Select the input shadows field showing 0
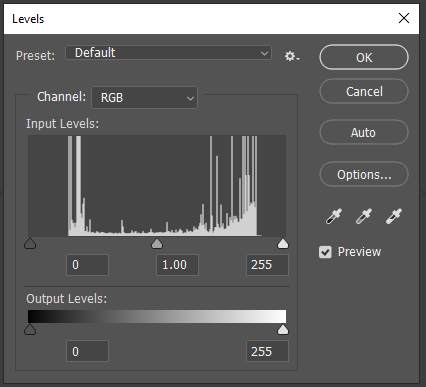 87,265
